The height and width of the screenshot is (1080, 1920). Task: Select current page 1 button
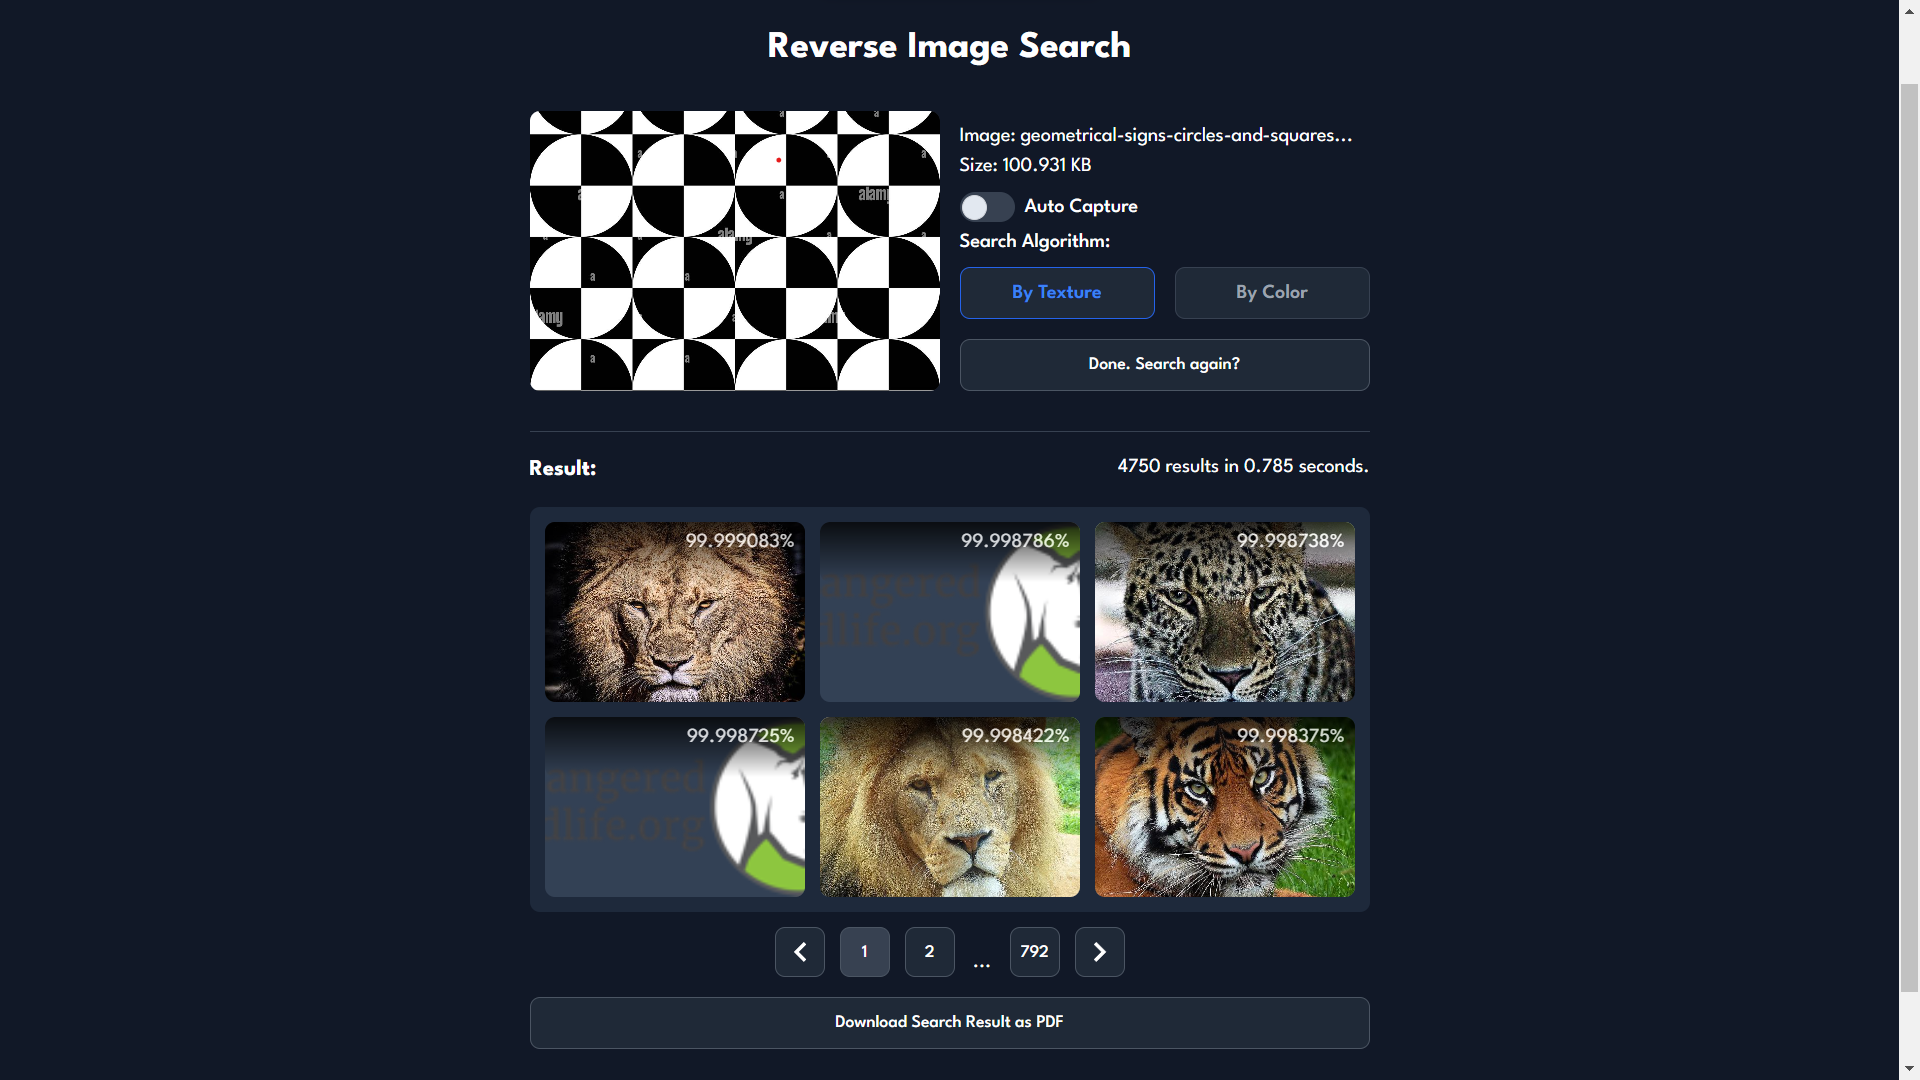coord(864,952)
